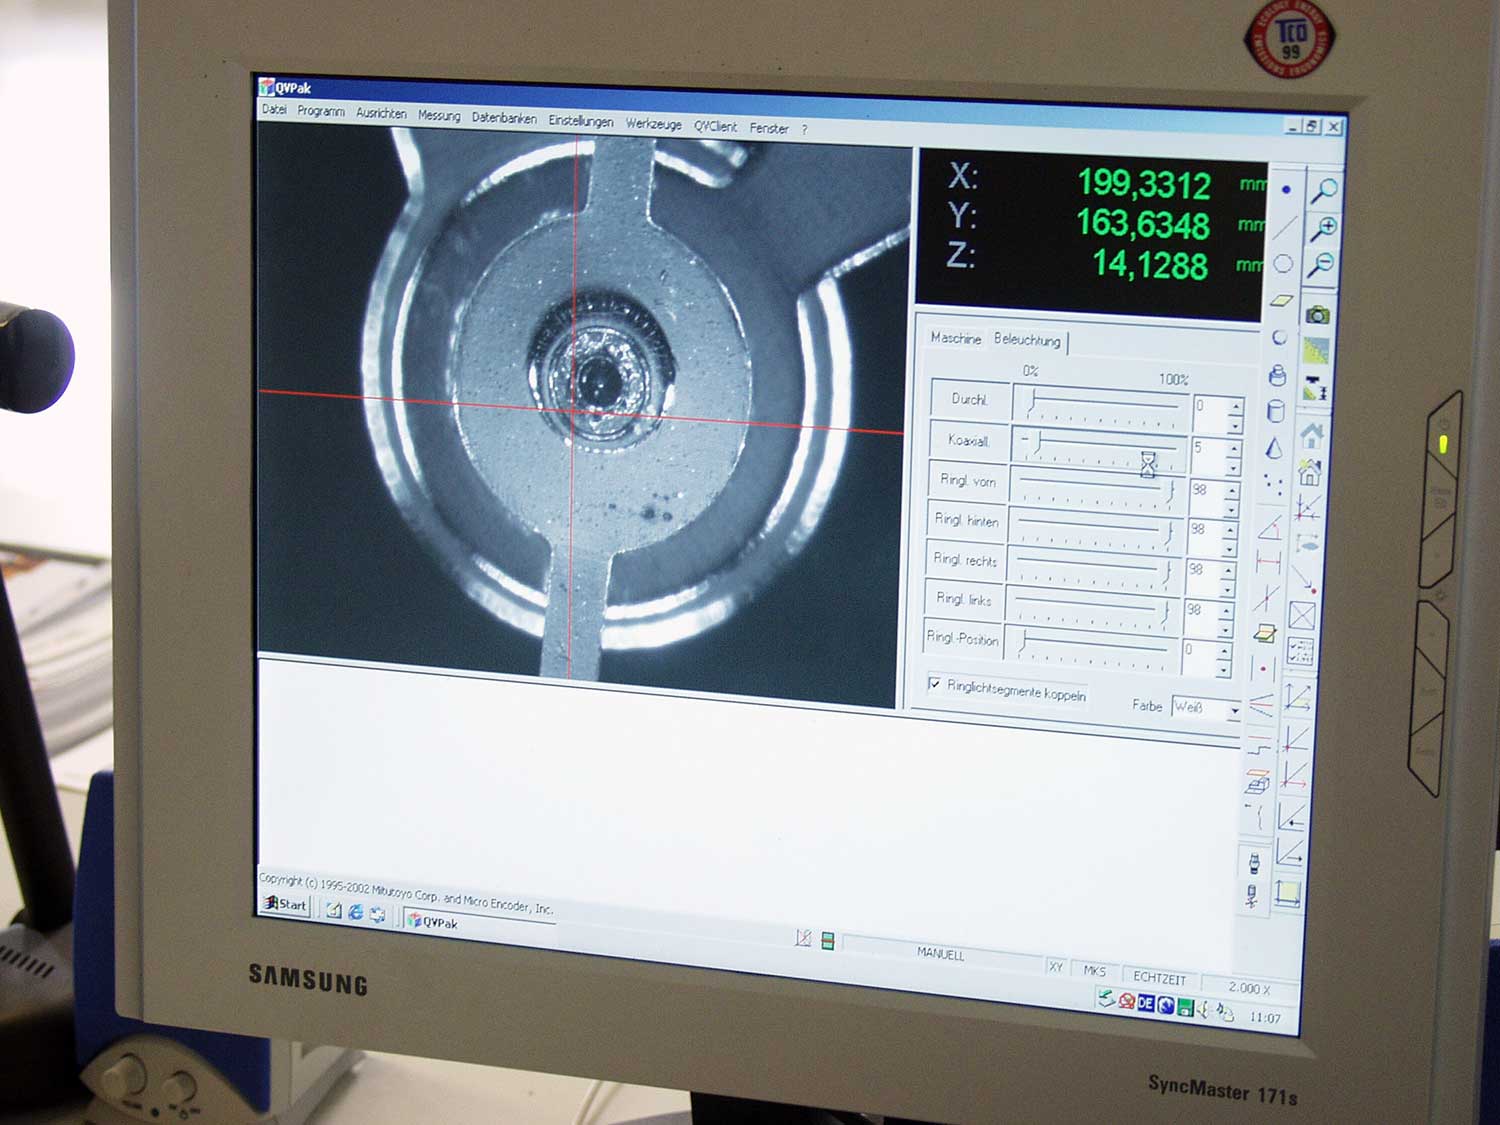This screenshot has width=1500, height=1125.
Task: Click the Durchl. intensity slider
Action: (1100, 405)
